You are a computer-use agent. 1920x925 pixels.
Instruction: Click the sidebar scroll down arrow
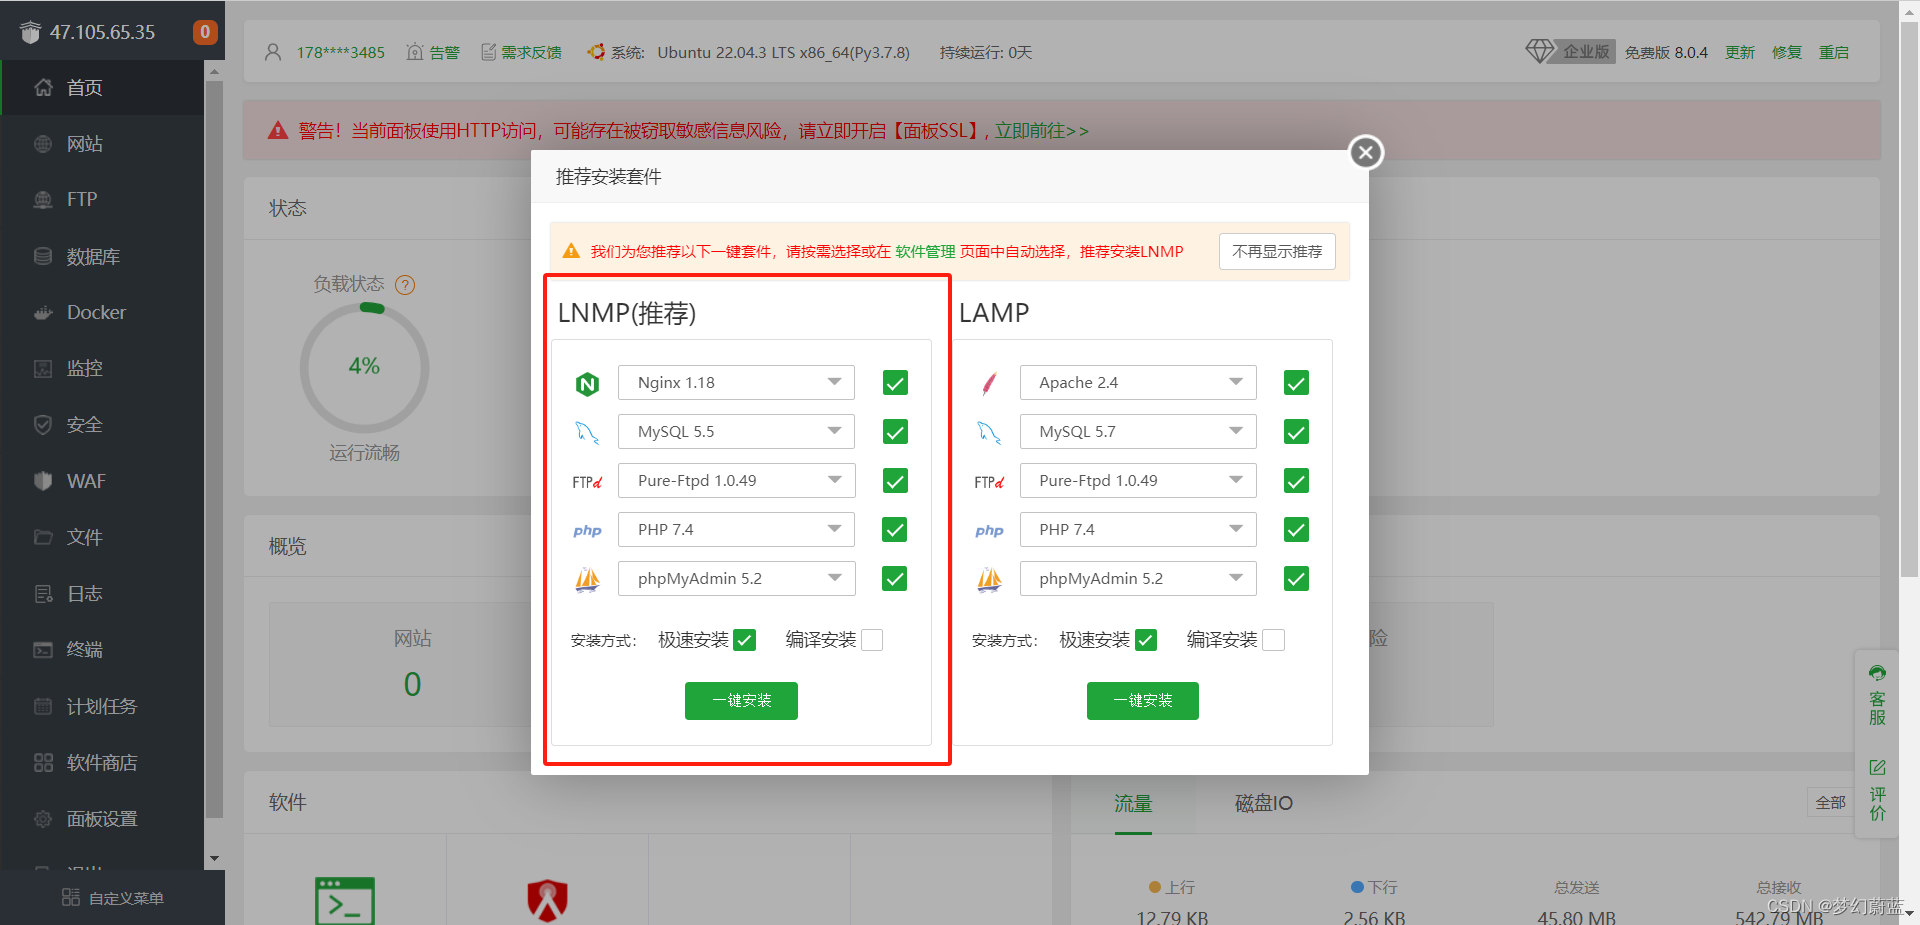point(214,859)
